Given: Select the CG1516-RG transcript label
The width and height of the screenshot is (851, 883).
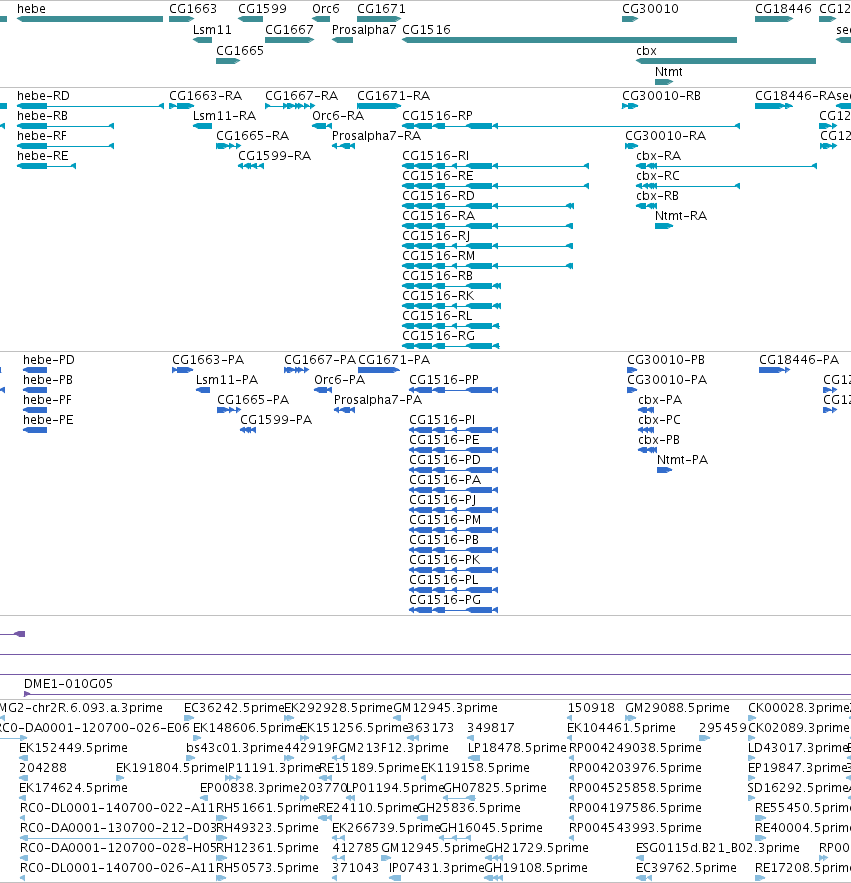Looking at the screenshot, I should coord(438,336).
